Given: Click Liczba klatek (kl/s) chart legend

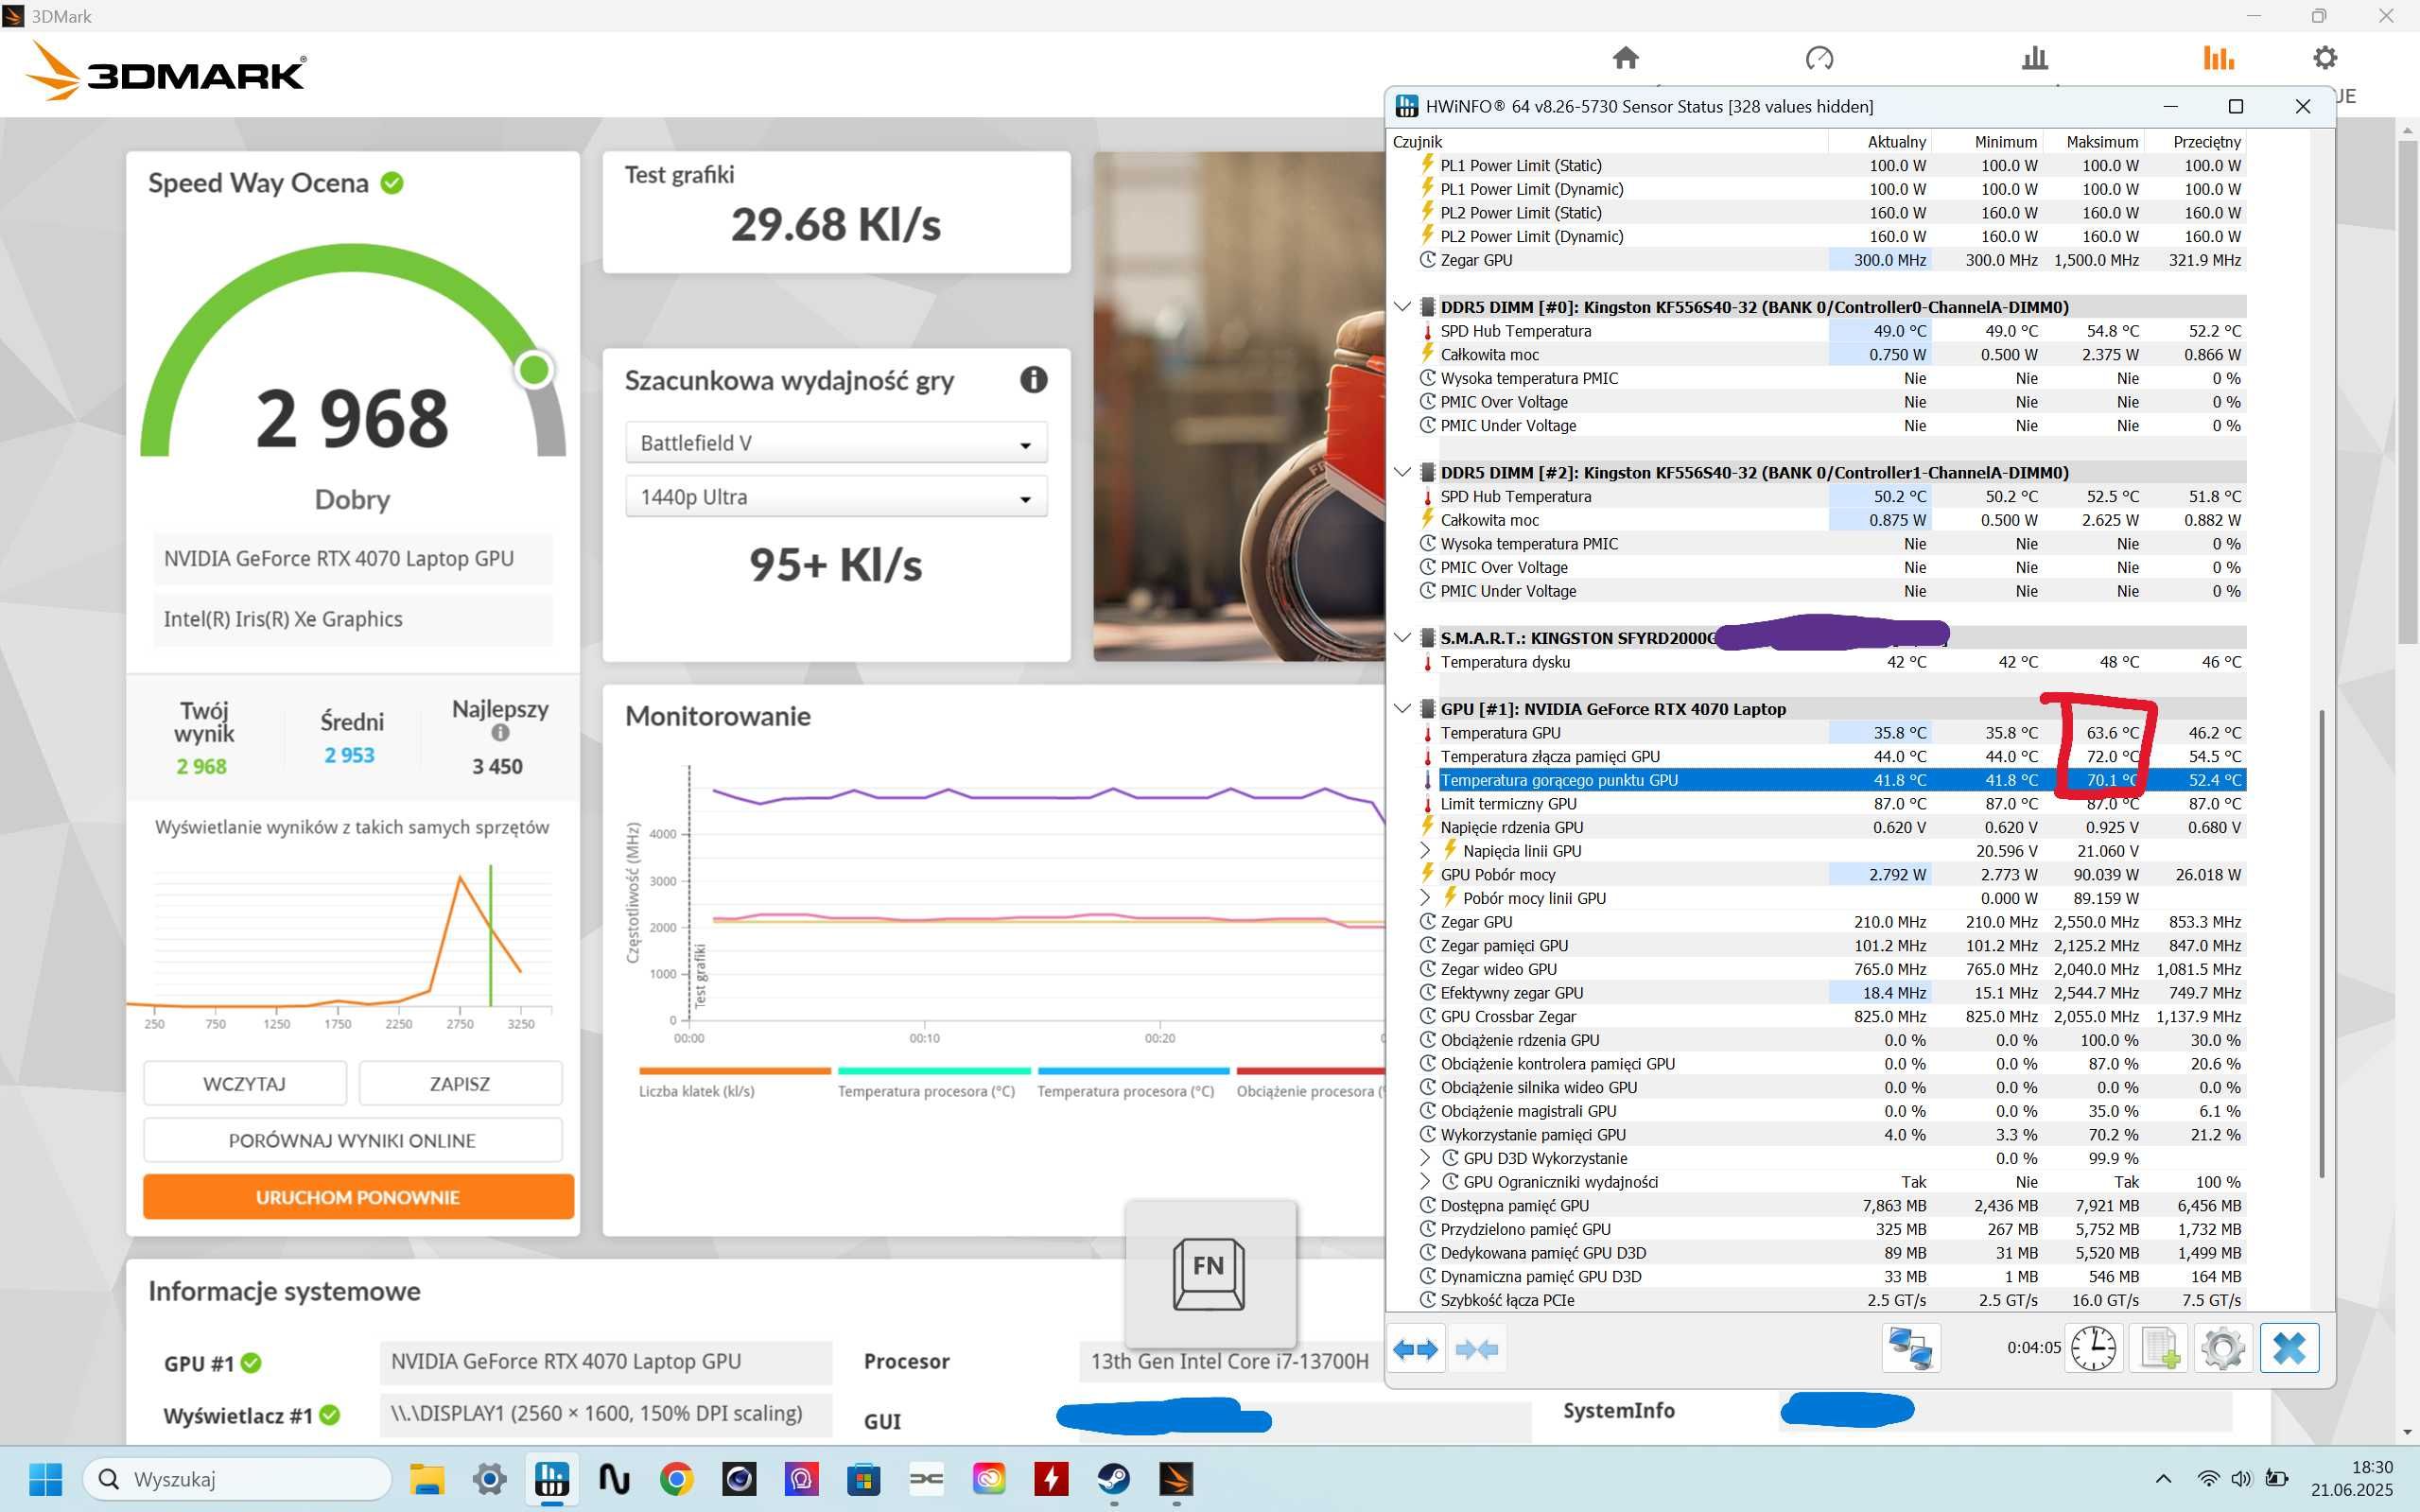Looking at the screenshot, I should [697, 1091].
